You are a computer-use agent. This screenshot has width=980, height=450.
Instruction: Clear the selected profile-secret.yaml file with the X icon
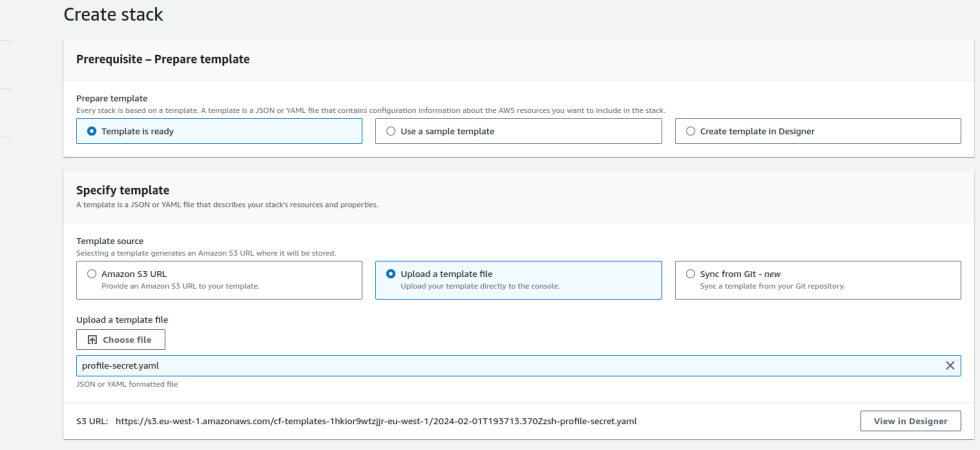coord(950,366)
